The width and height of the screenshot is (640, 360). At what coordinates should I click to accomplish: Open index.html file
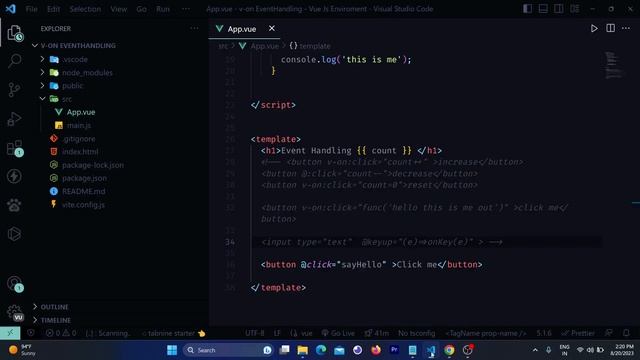pos(80,152)
